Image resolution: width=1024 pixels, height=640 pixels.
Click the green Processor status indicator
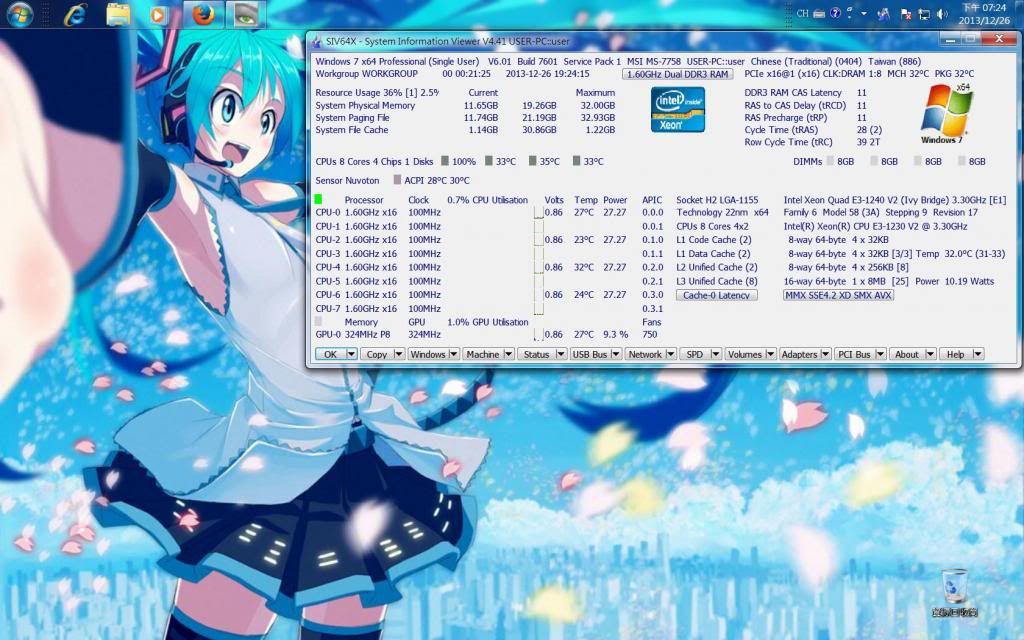[x=319, y=199]
